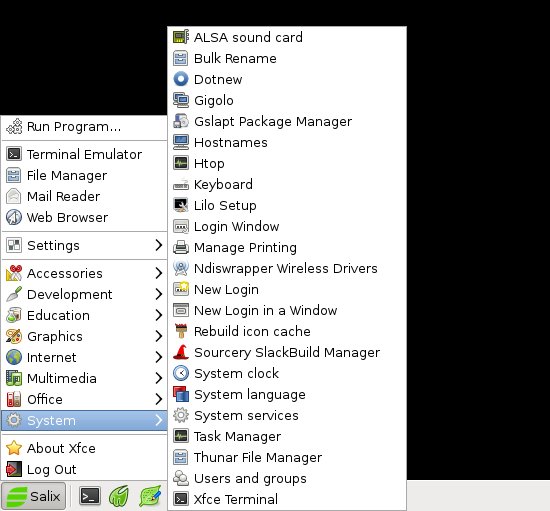
Task: Click the Login Window icon
Action: coord(181,227)
